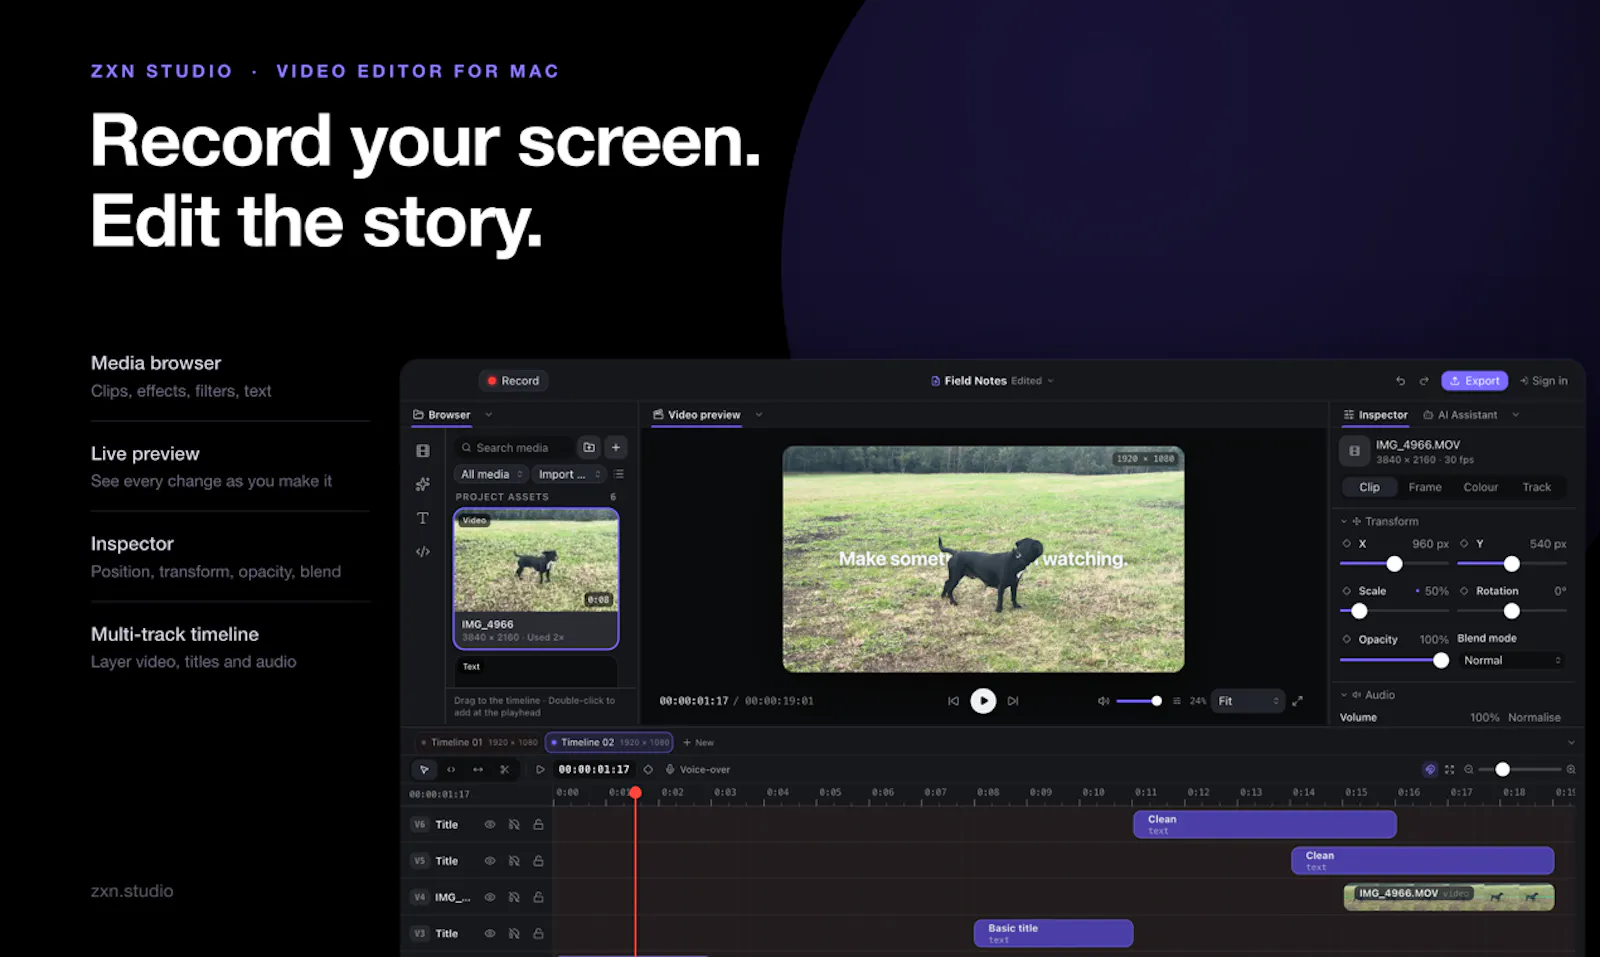Viewport: 1600px width, 957px height.
Task: Start a Voice-over recording
Action: point(698,769)
